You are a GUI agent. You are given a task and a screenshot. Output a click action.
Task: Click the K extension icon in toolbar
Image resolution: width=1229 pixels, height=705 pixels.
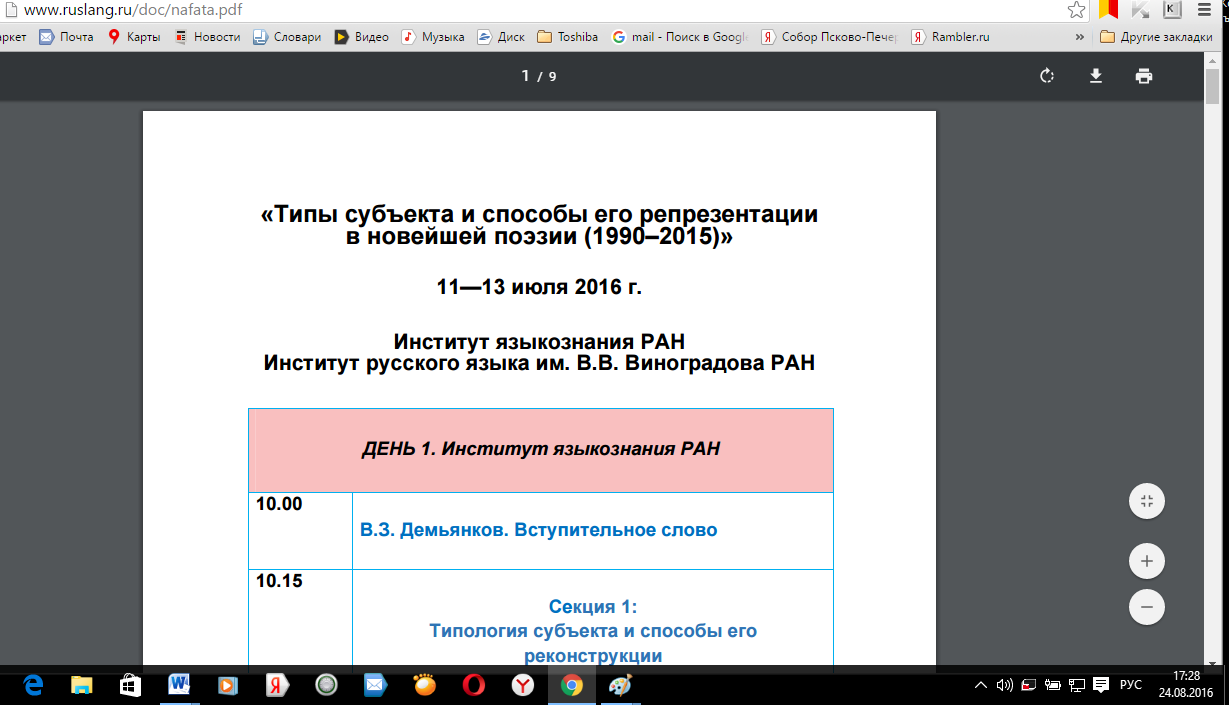pos(1172,10)
